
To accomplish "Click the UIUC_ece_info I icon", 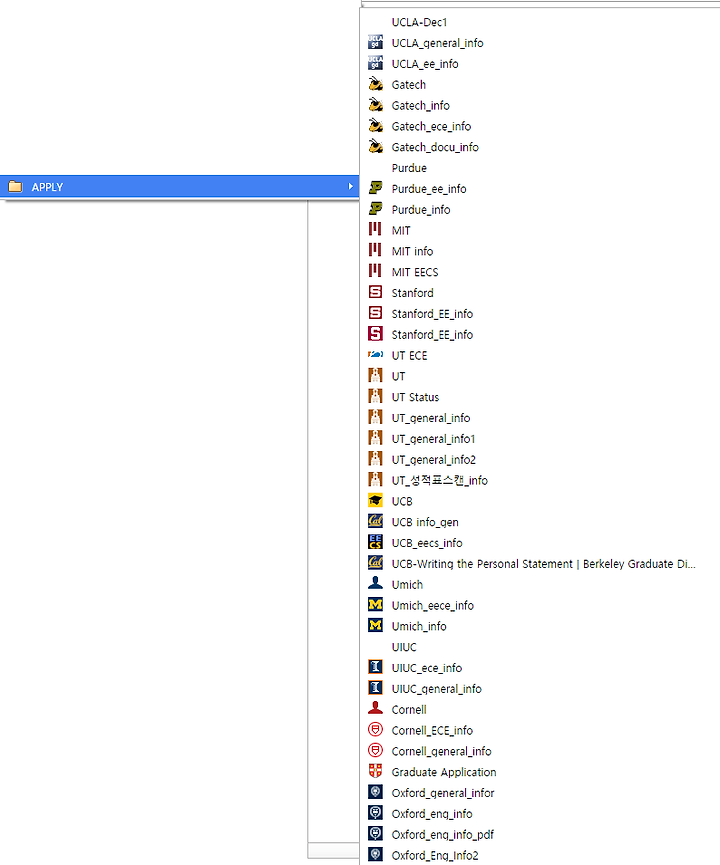I will (375, 667).
